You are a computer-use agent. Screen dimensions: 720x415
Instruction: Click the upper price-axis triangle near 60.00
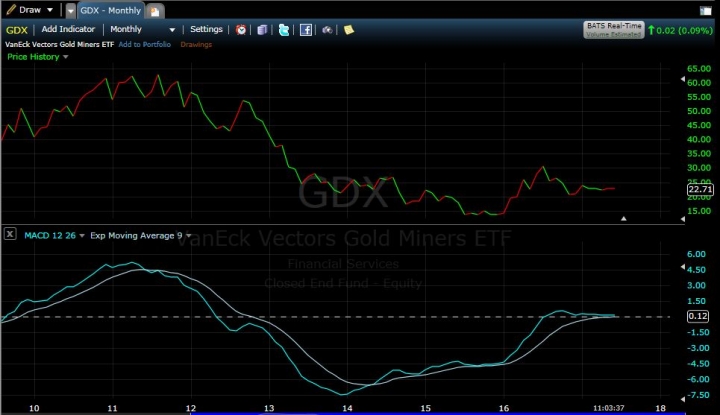[x=682, y=79]
